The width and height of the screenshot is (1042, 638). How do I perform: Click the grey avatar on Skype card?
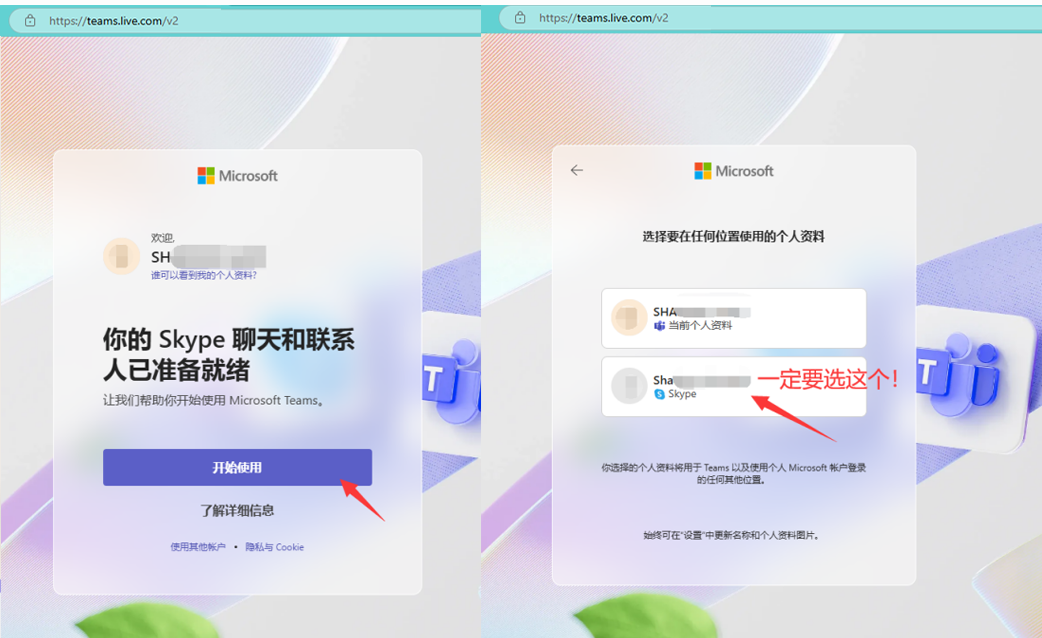tap(629, 386)
